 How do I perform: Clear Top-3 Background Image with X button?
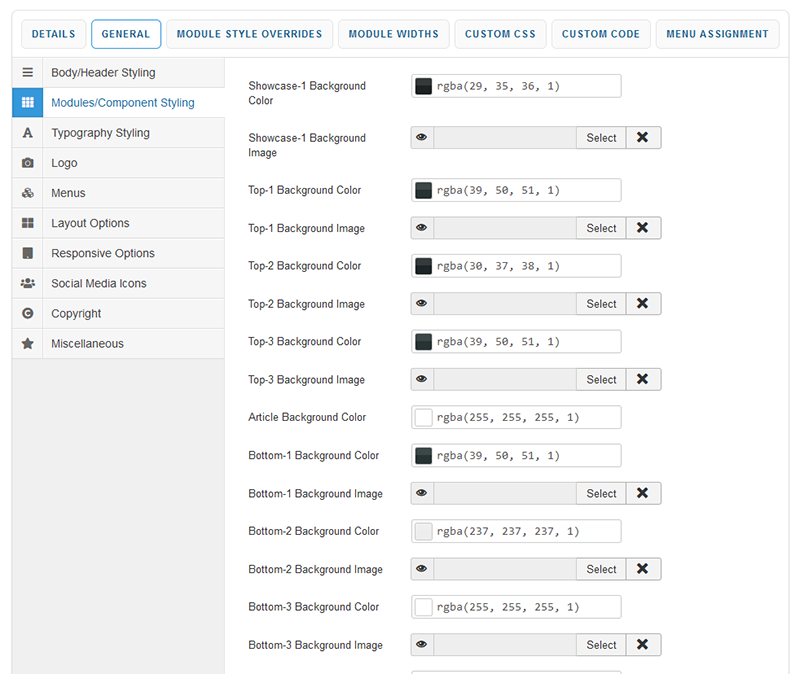643,380
